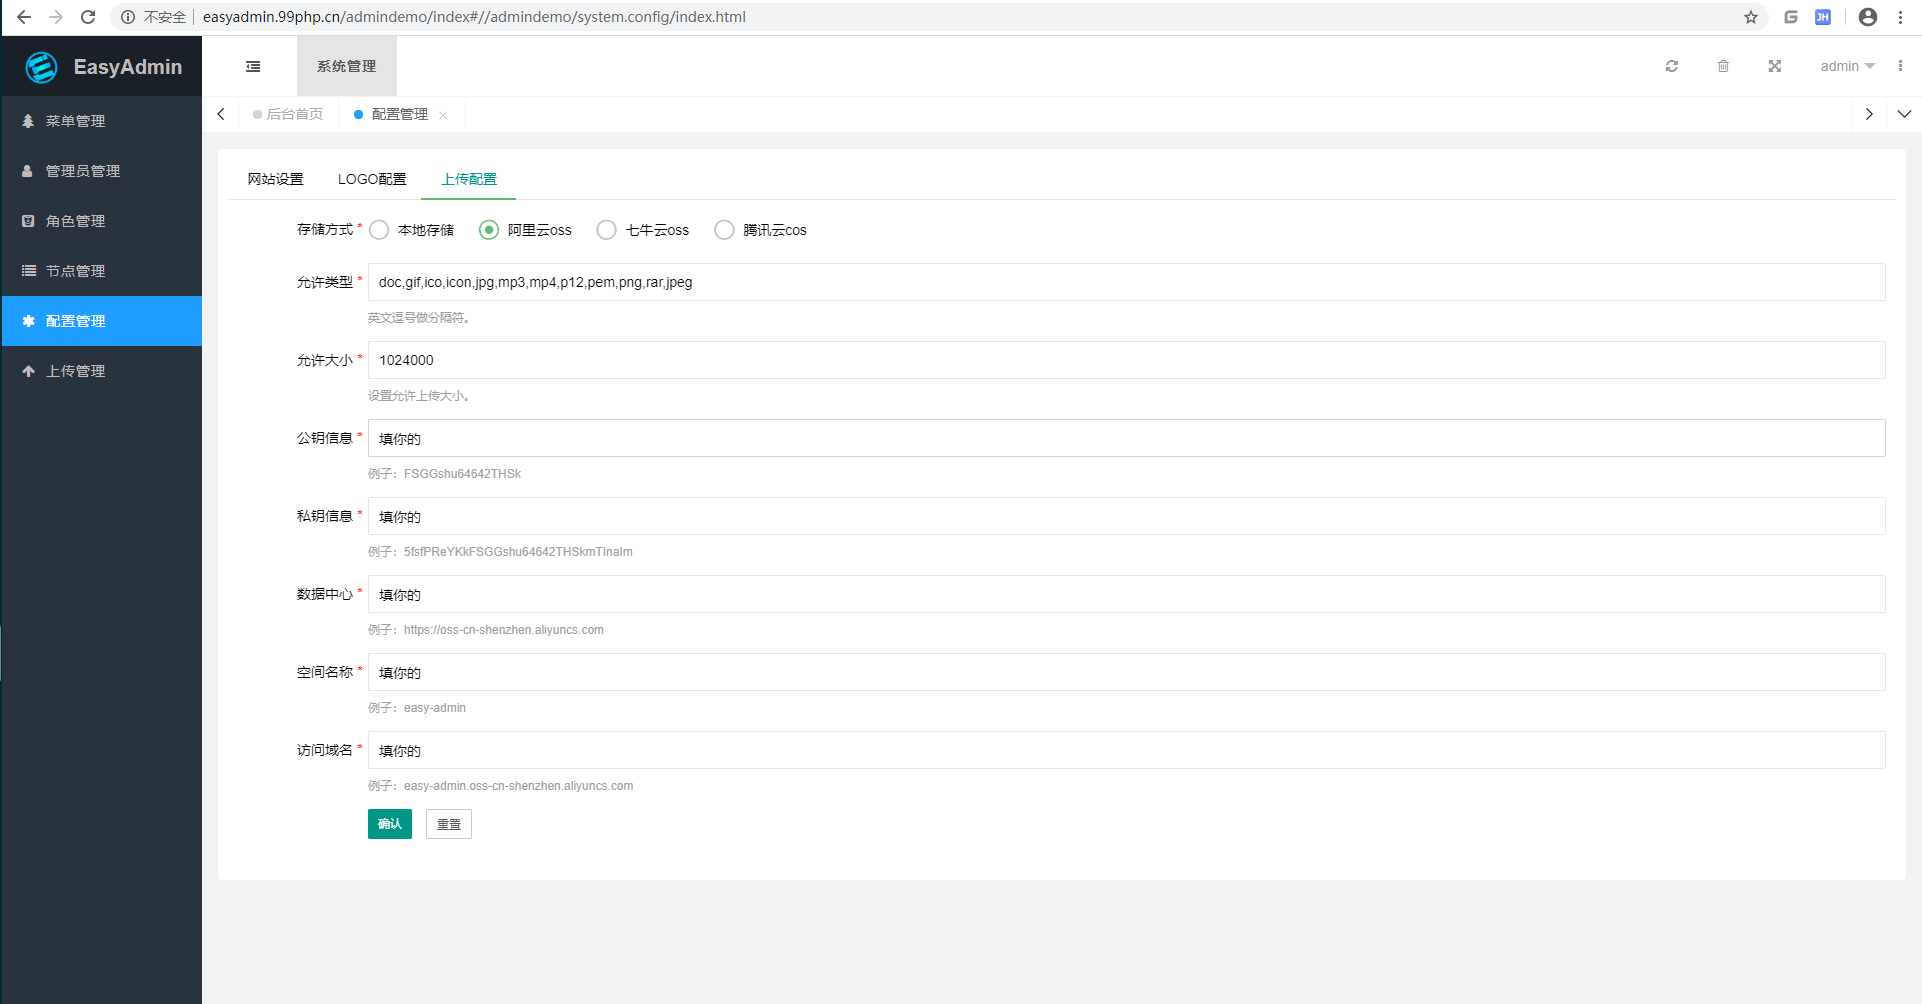
Task: Select the 七牛云oss radio button
Action: click(x=606, y=230)
